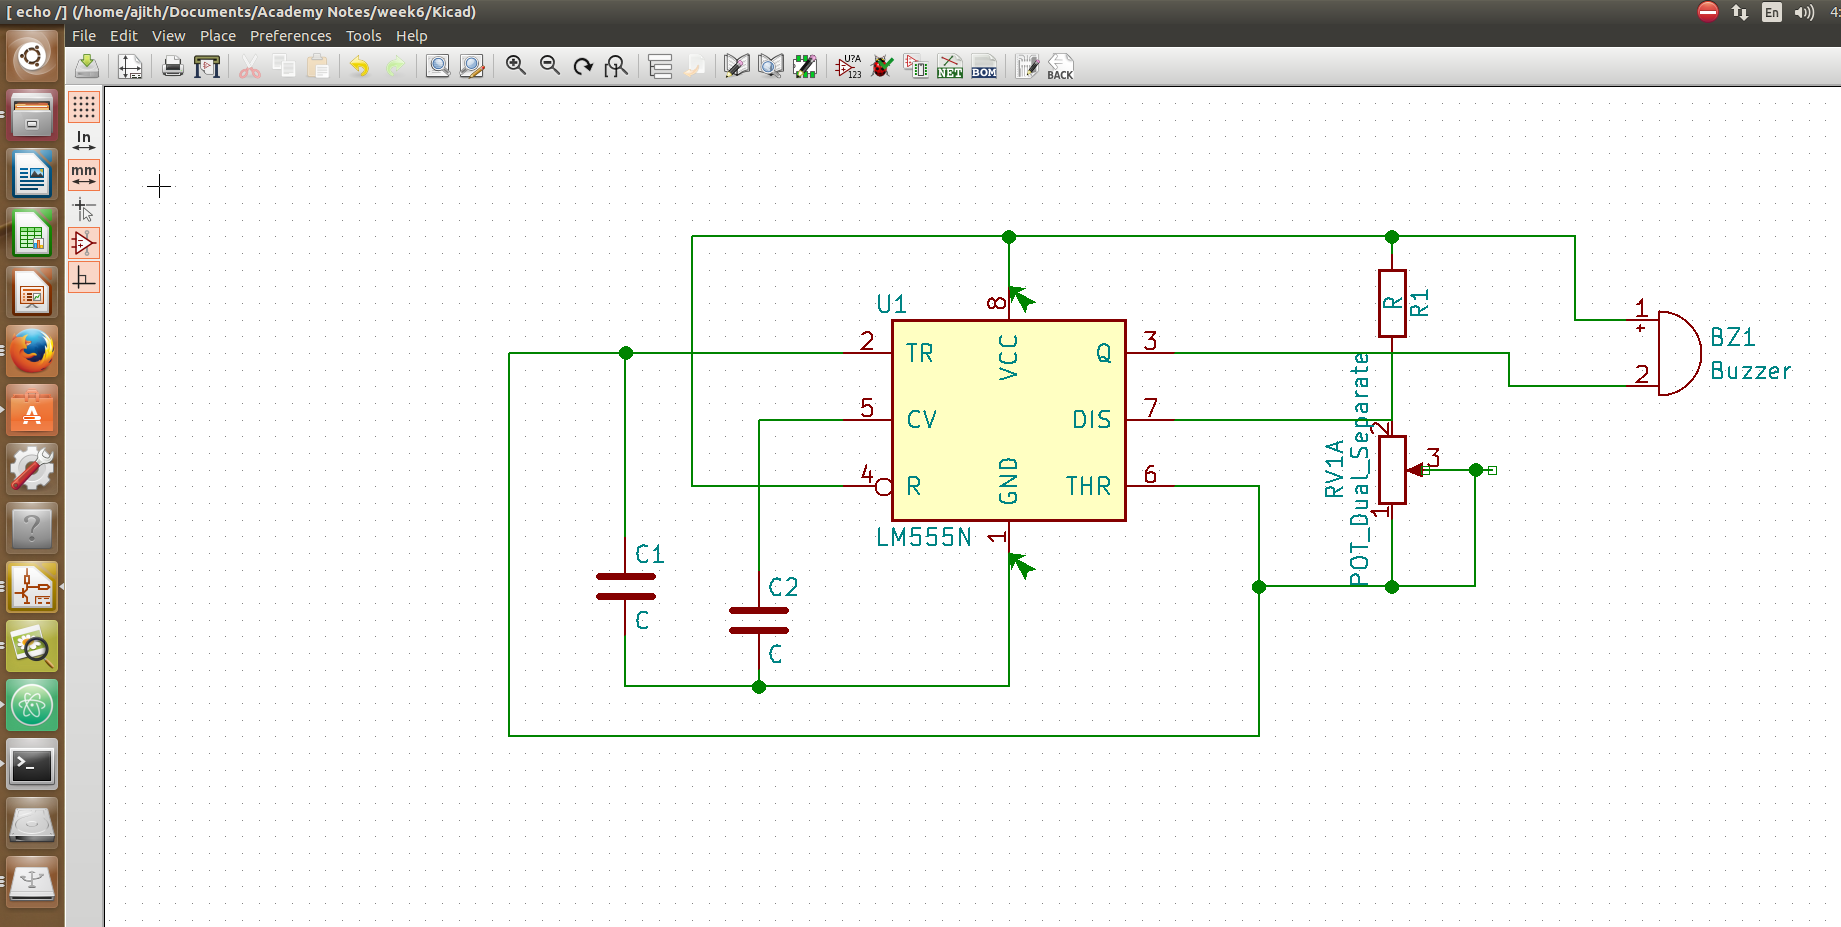Image resolution: width=1841 pixels, height=927 pixels.
Task: Run CvPcb to associate footprints
Action: pyautogui.click(x=916, y=66)
